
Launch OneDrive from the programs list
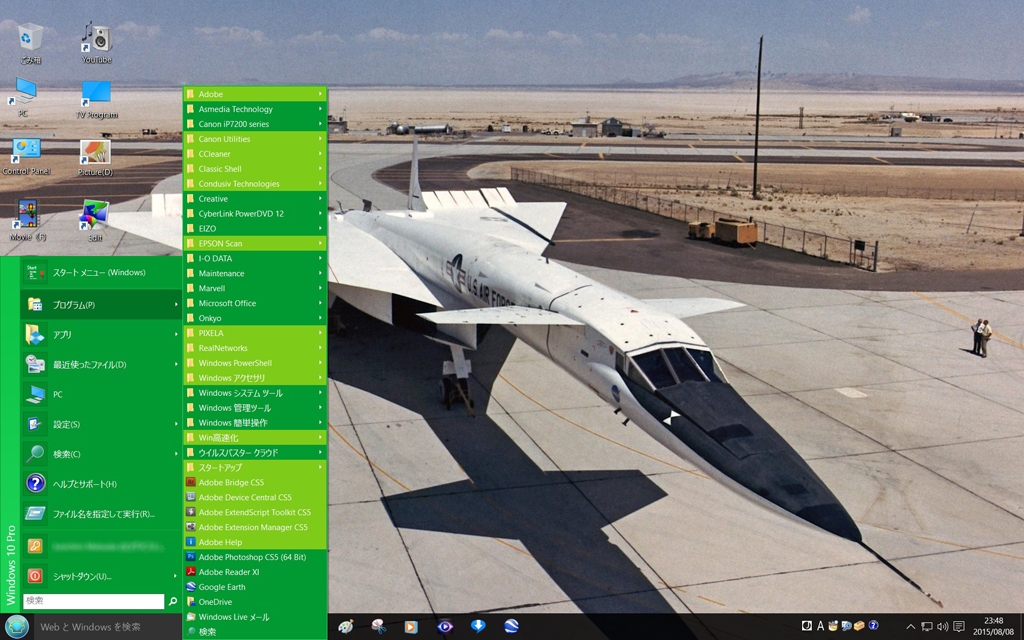255,601
